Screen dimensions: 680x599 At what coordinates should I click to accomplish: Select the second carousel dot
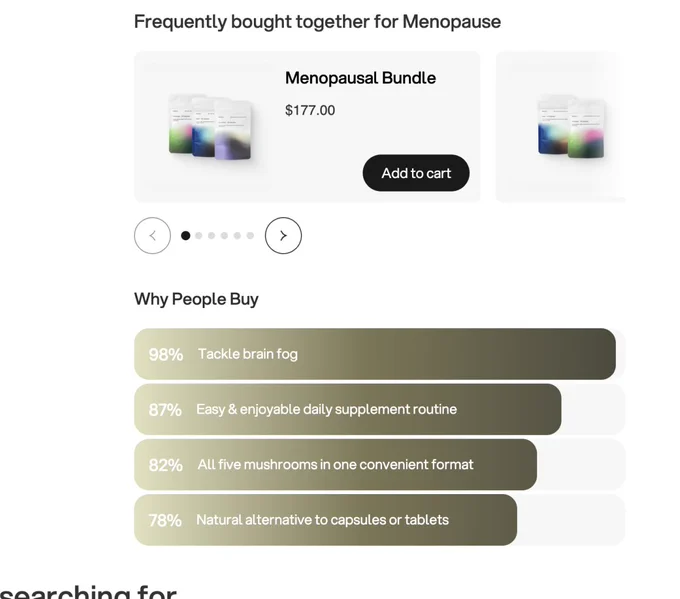[x=199, y=236]
